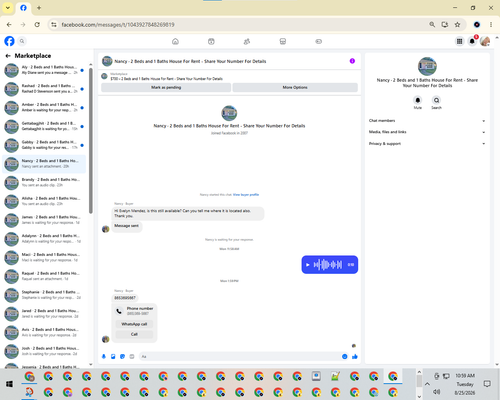This screenshot has width=500, height=400.
Task: Open the purple conversation information icon
Action: (x=352, y=61)
